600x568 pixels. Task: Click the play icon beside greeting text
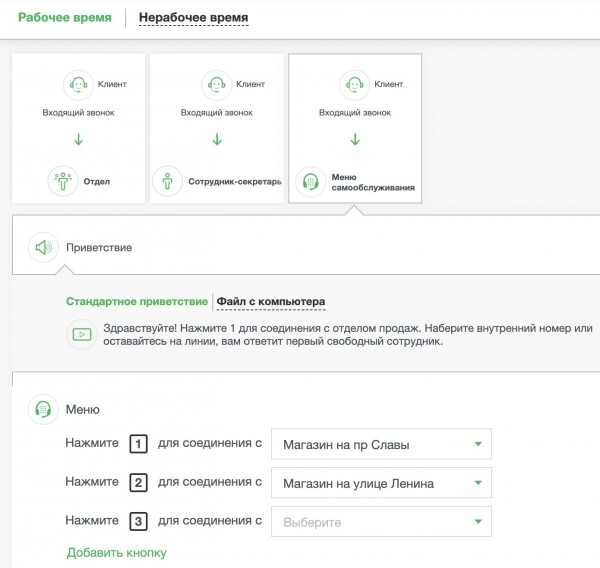pyautogui.click(x=80, y=334)
